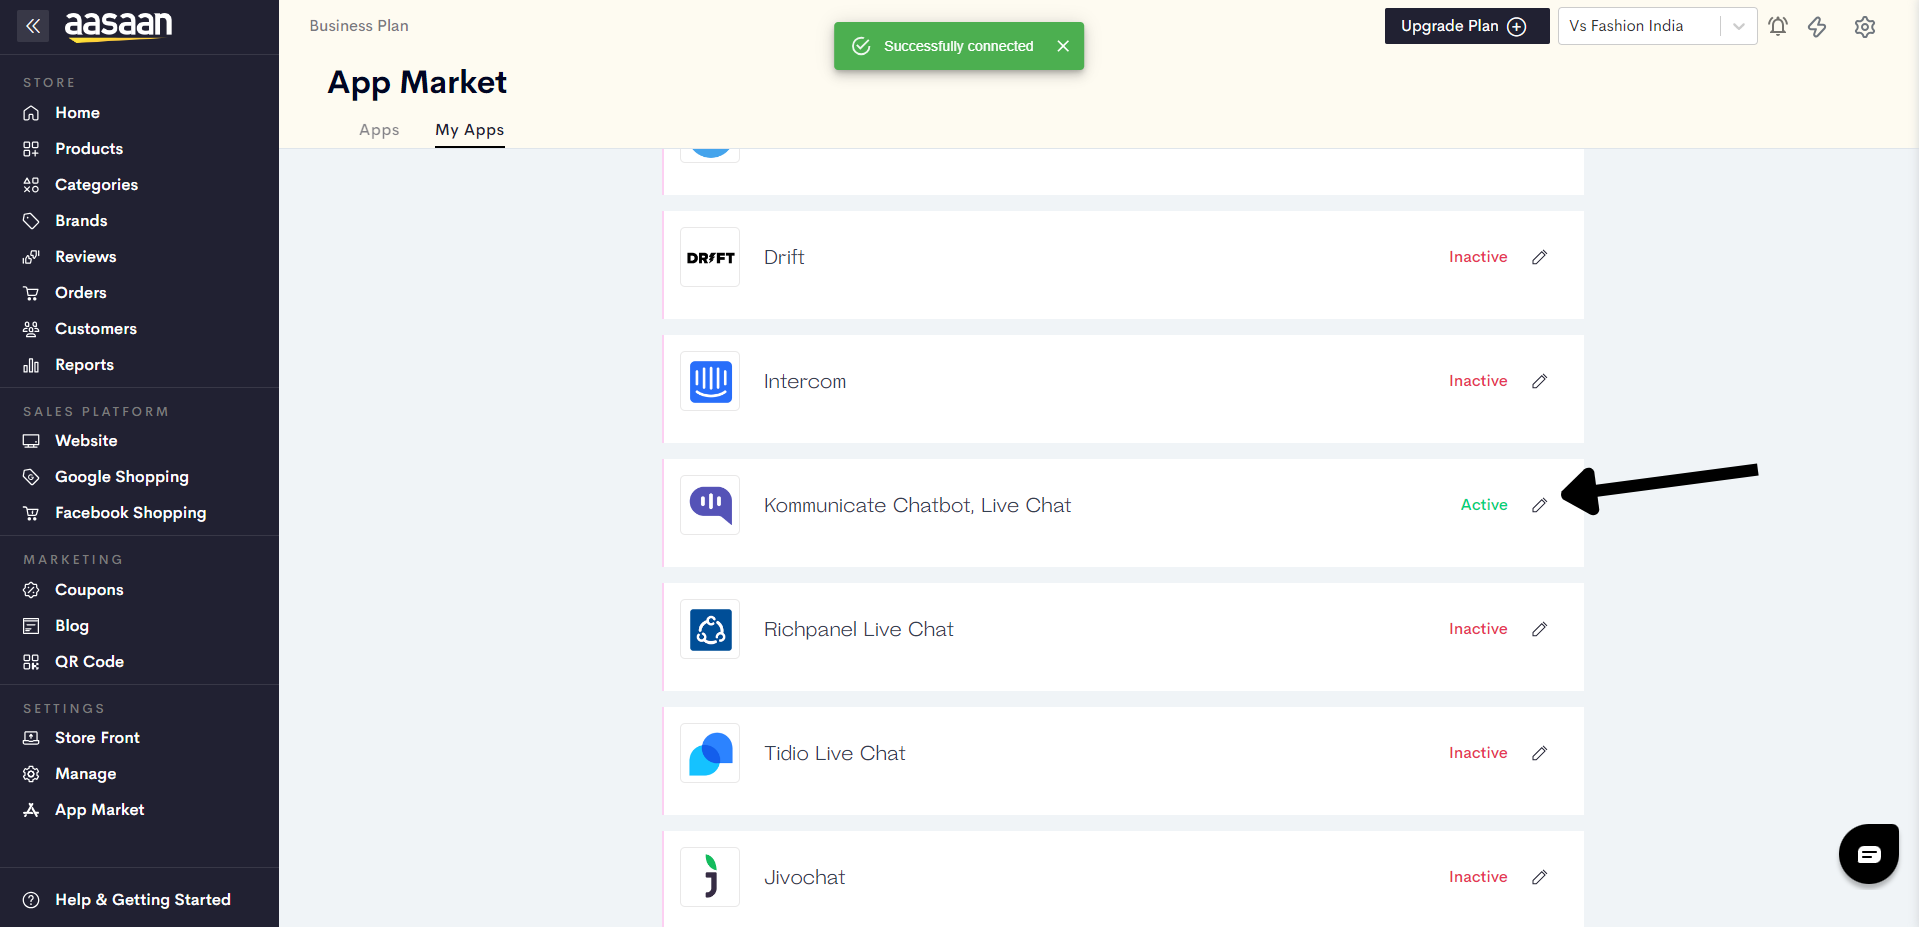Open the Vs Fashion India store dropdown

(1657, 26)
